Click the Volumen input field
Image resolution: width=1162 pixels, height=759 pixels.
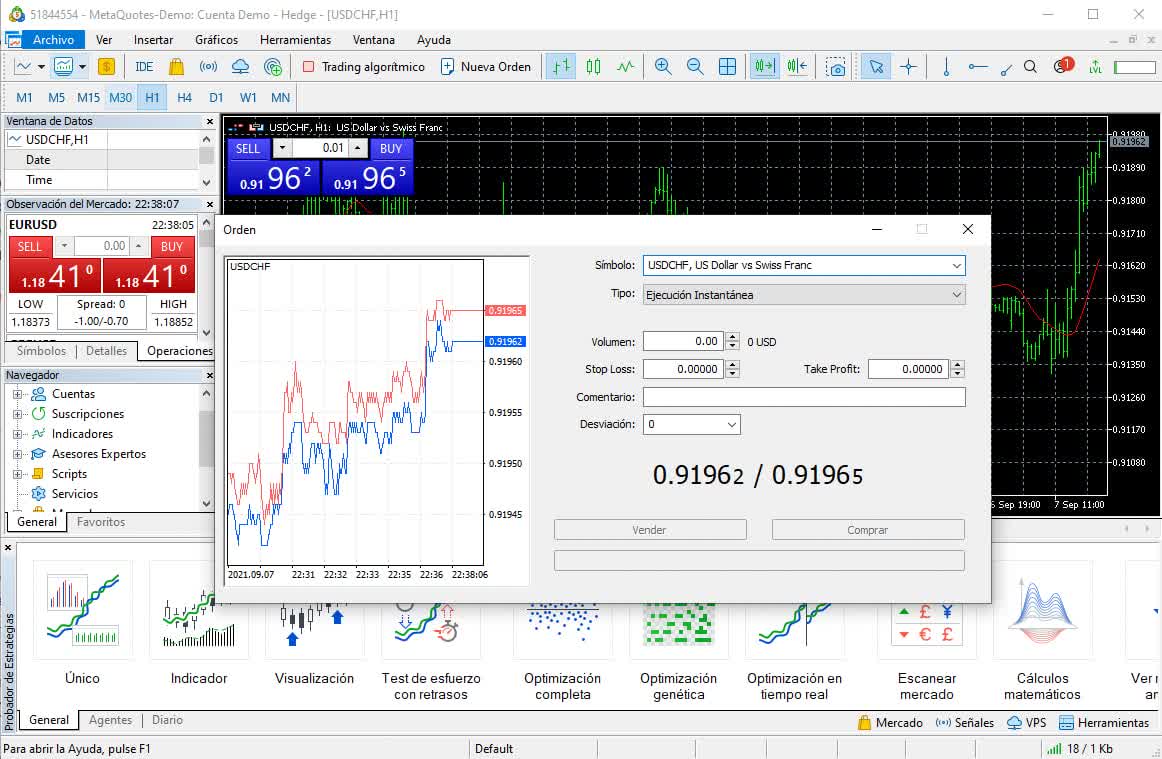pyautogui.click(x=683, y=342)
